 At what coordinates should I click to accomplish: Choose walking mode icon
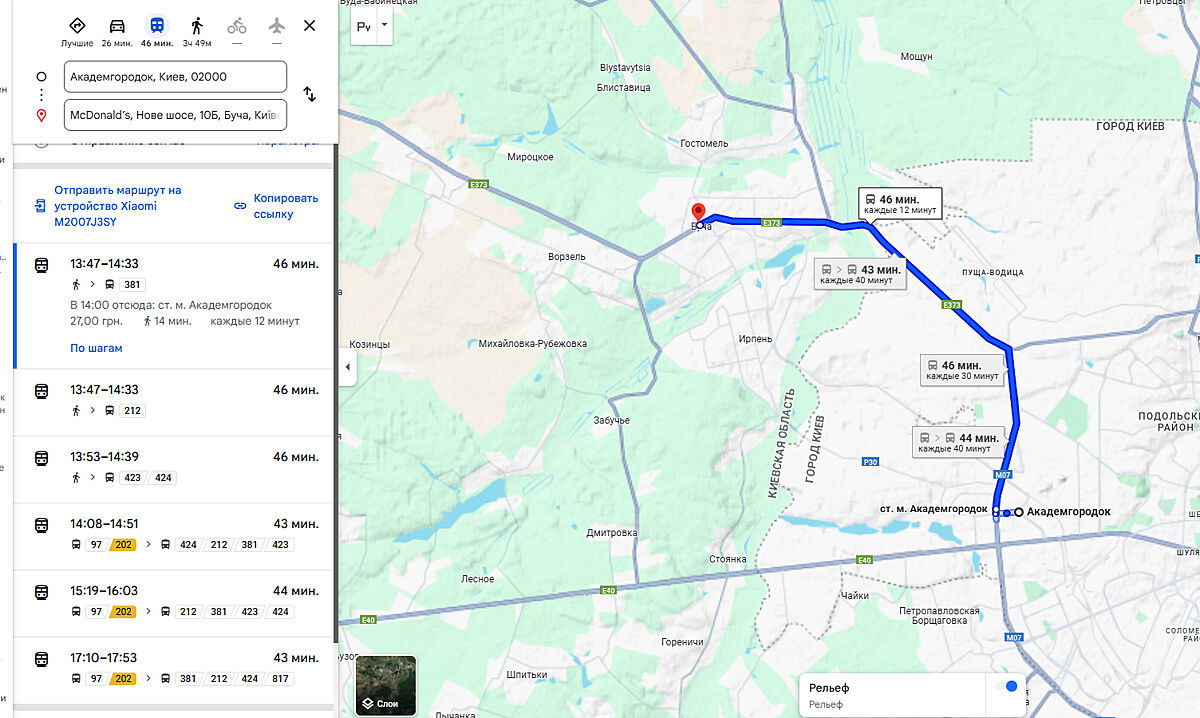[197, 26]
